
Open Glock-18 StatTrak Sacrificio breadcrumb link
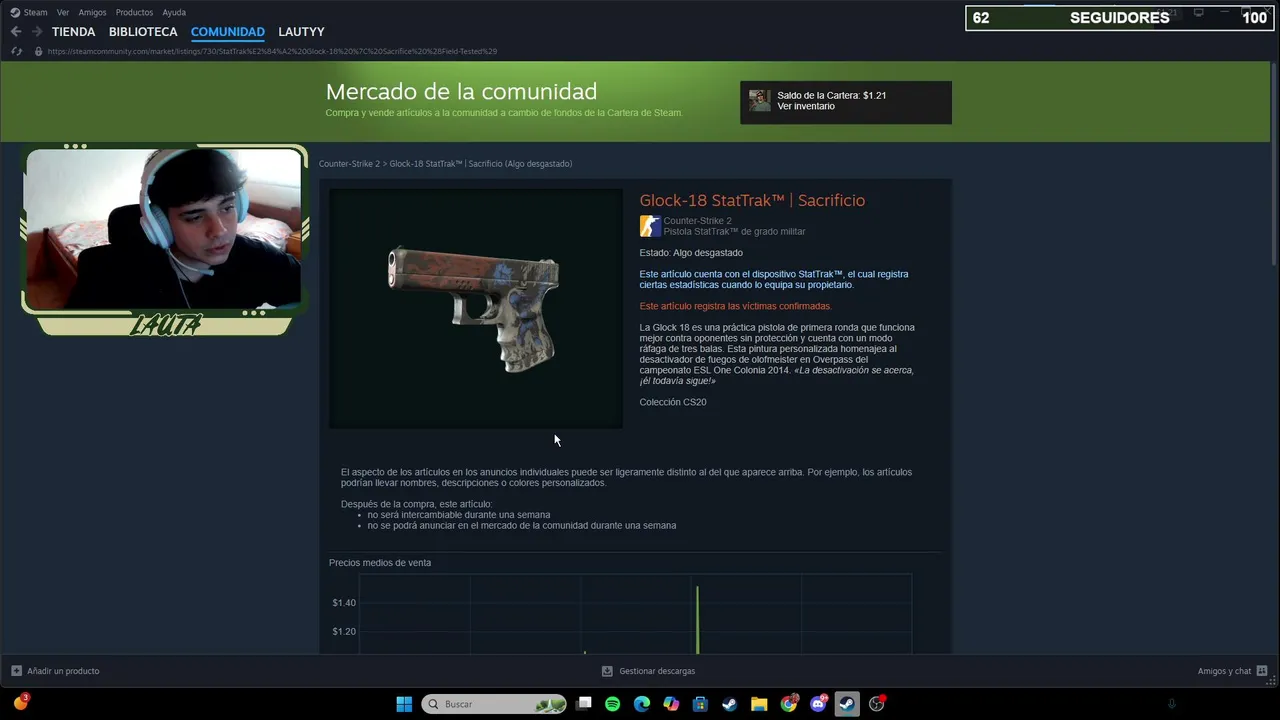(481, 163)
